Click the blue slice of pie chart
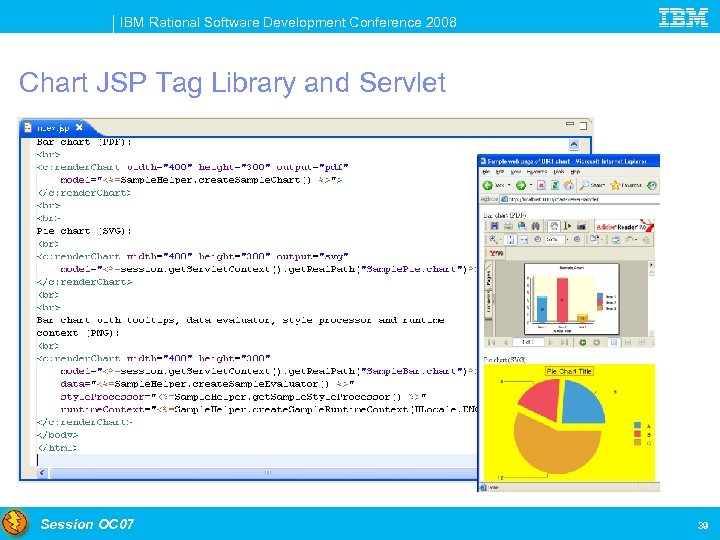The height and width of the screenshot is (540, 720). pyautogui.click(x=583, y=402)
